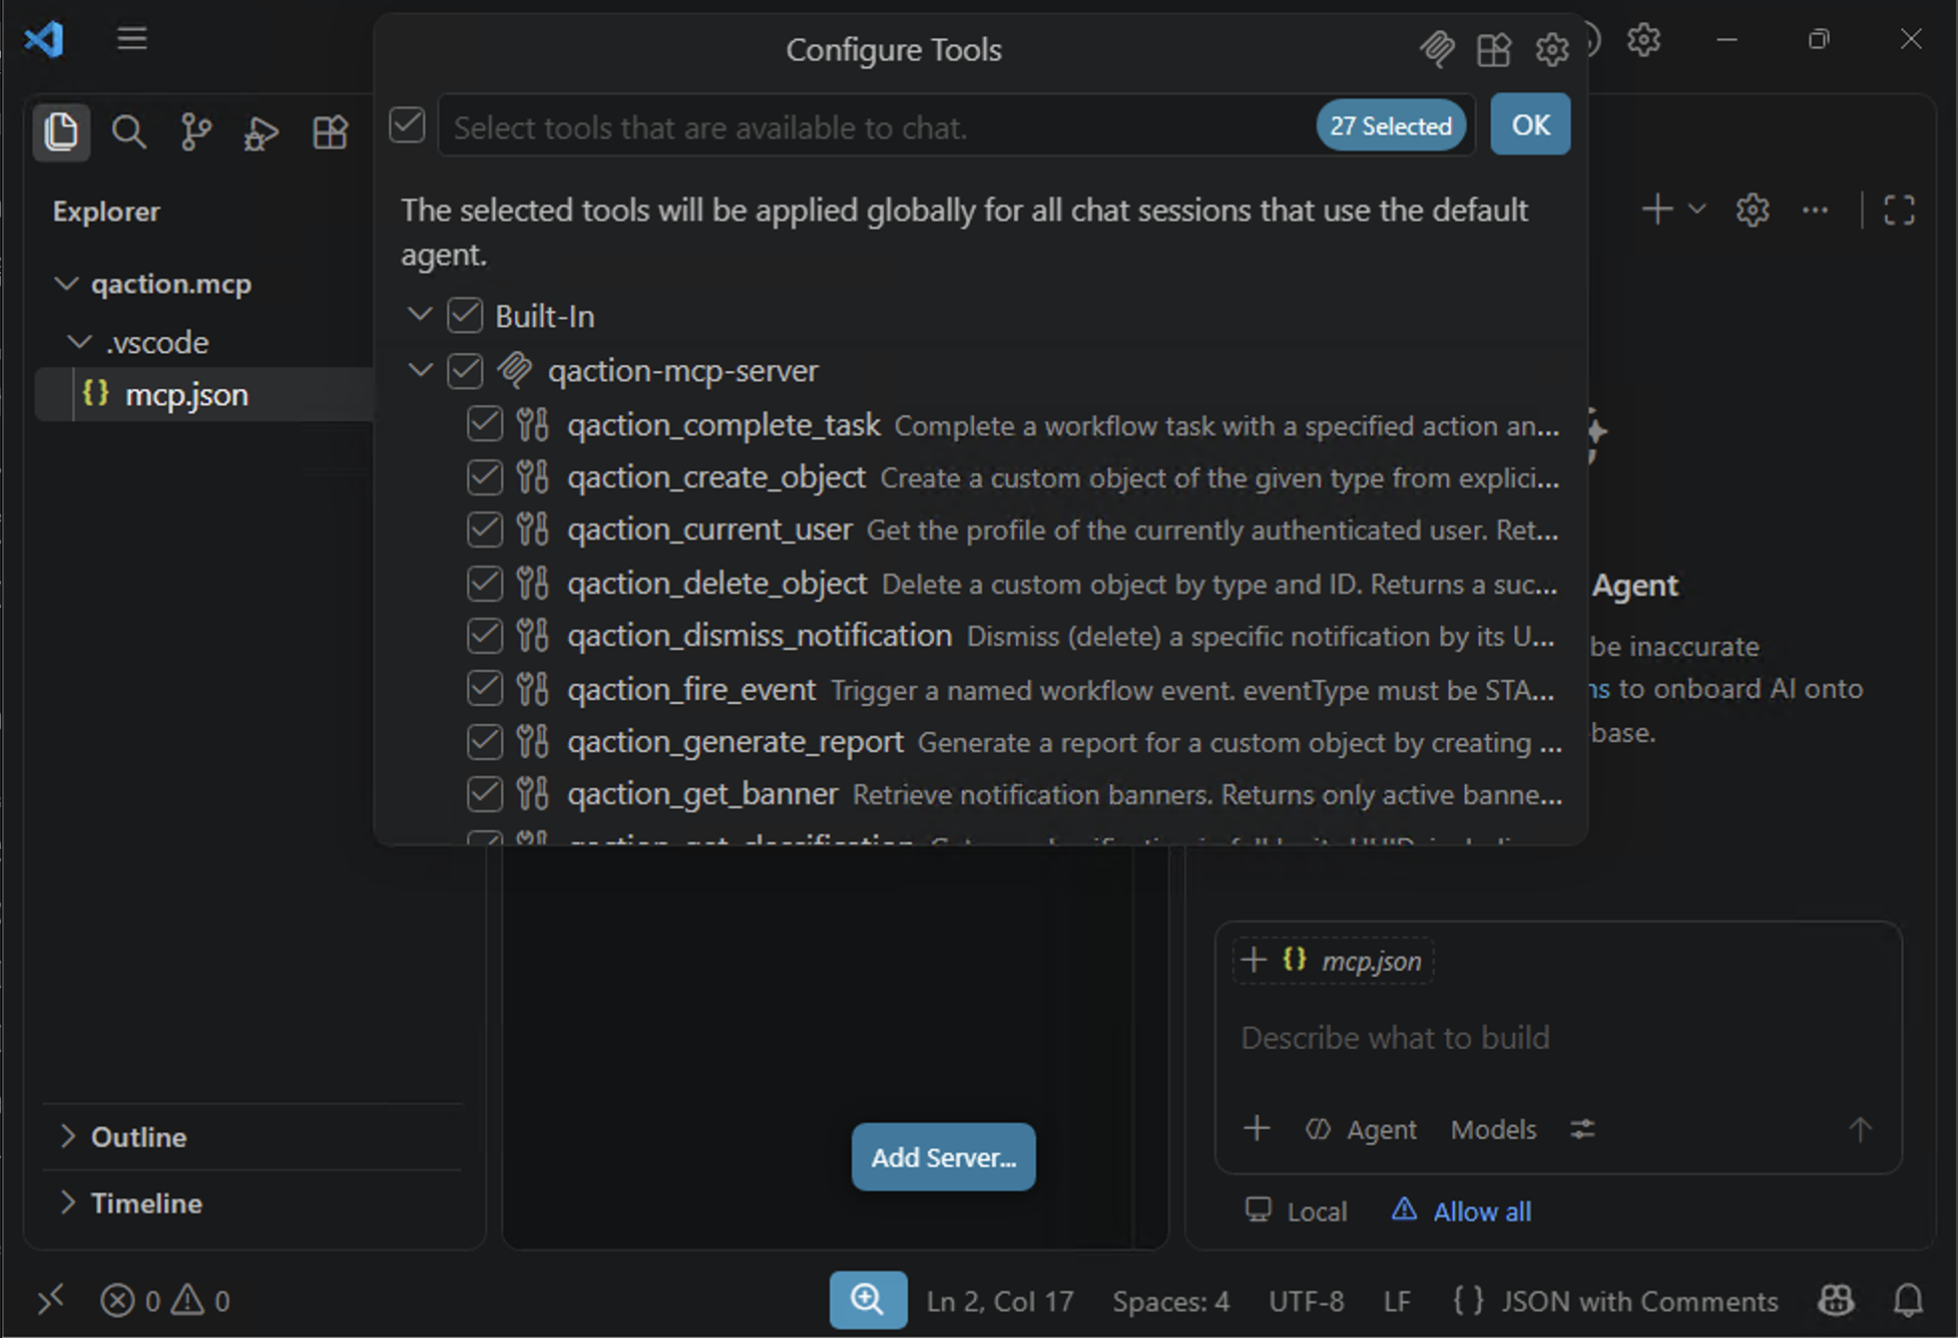Open configure tools icon beside Models
1958x1338 pixels.
pos(1582,1129)
